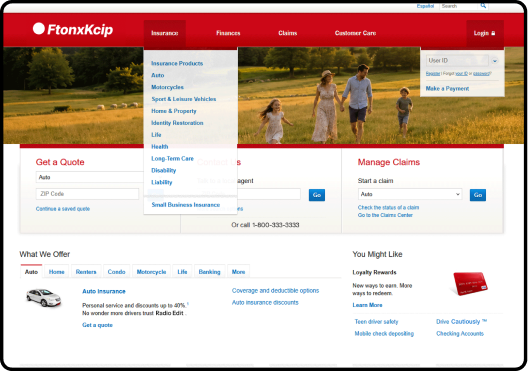Open Coverage and deductible options link
This screenshot has width=528, height=371.
pos(275,291)
